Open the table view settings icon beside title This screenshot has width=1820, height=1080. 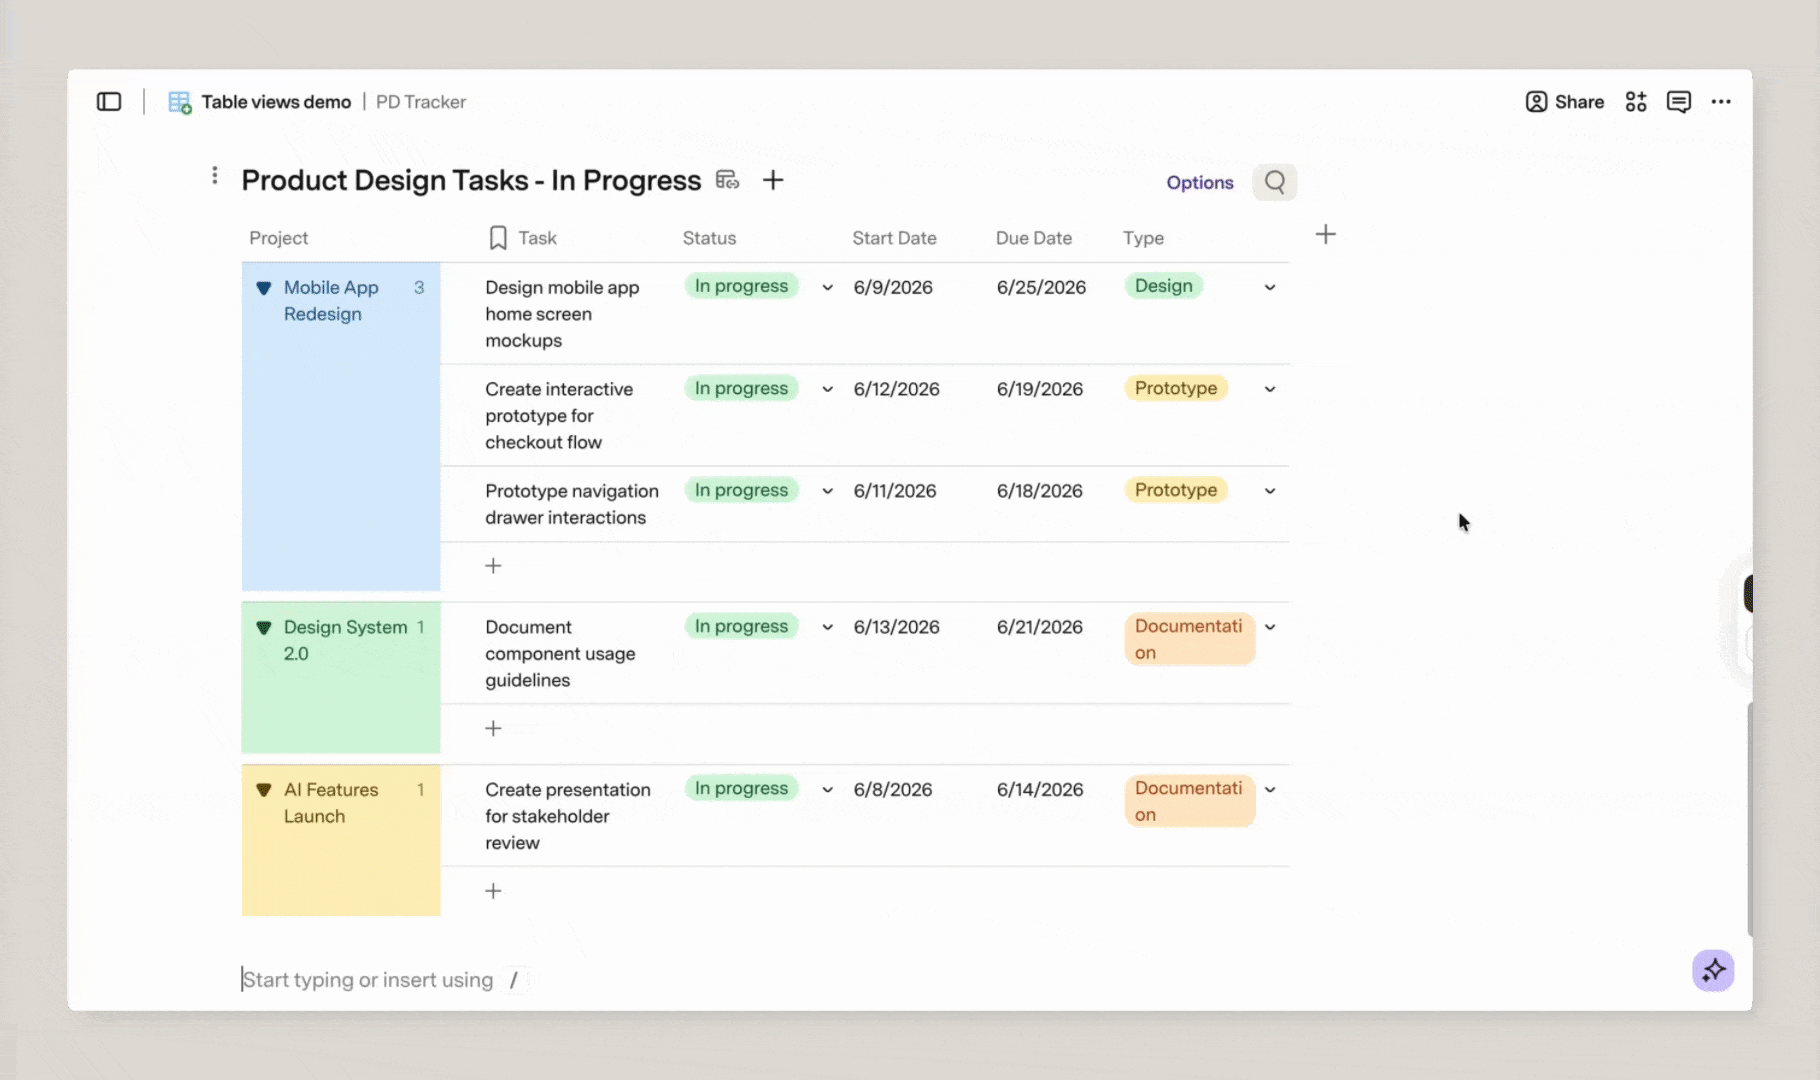click(728, 180)
